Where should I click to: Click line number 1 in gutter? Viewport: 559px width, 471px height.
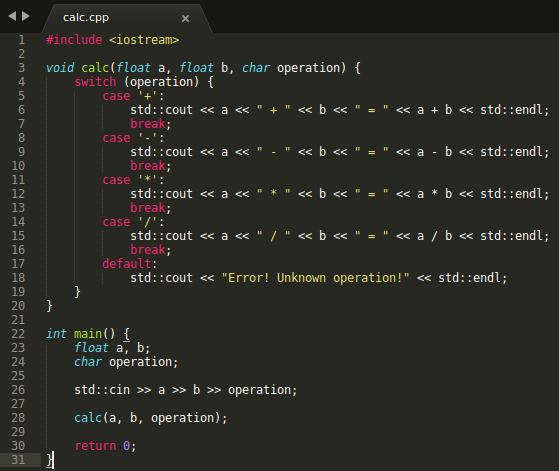coord(22,40)
